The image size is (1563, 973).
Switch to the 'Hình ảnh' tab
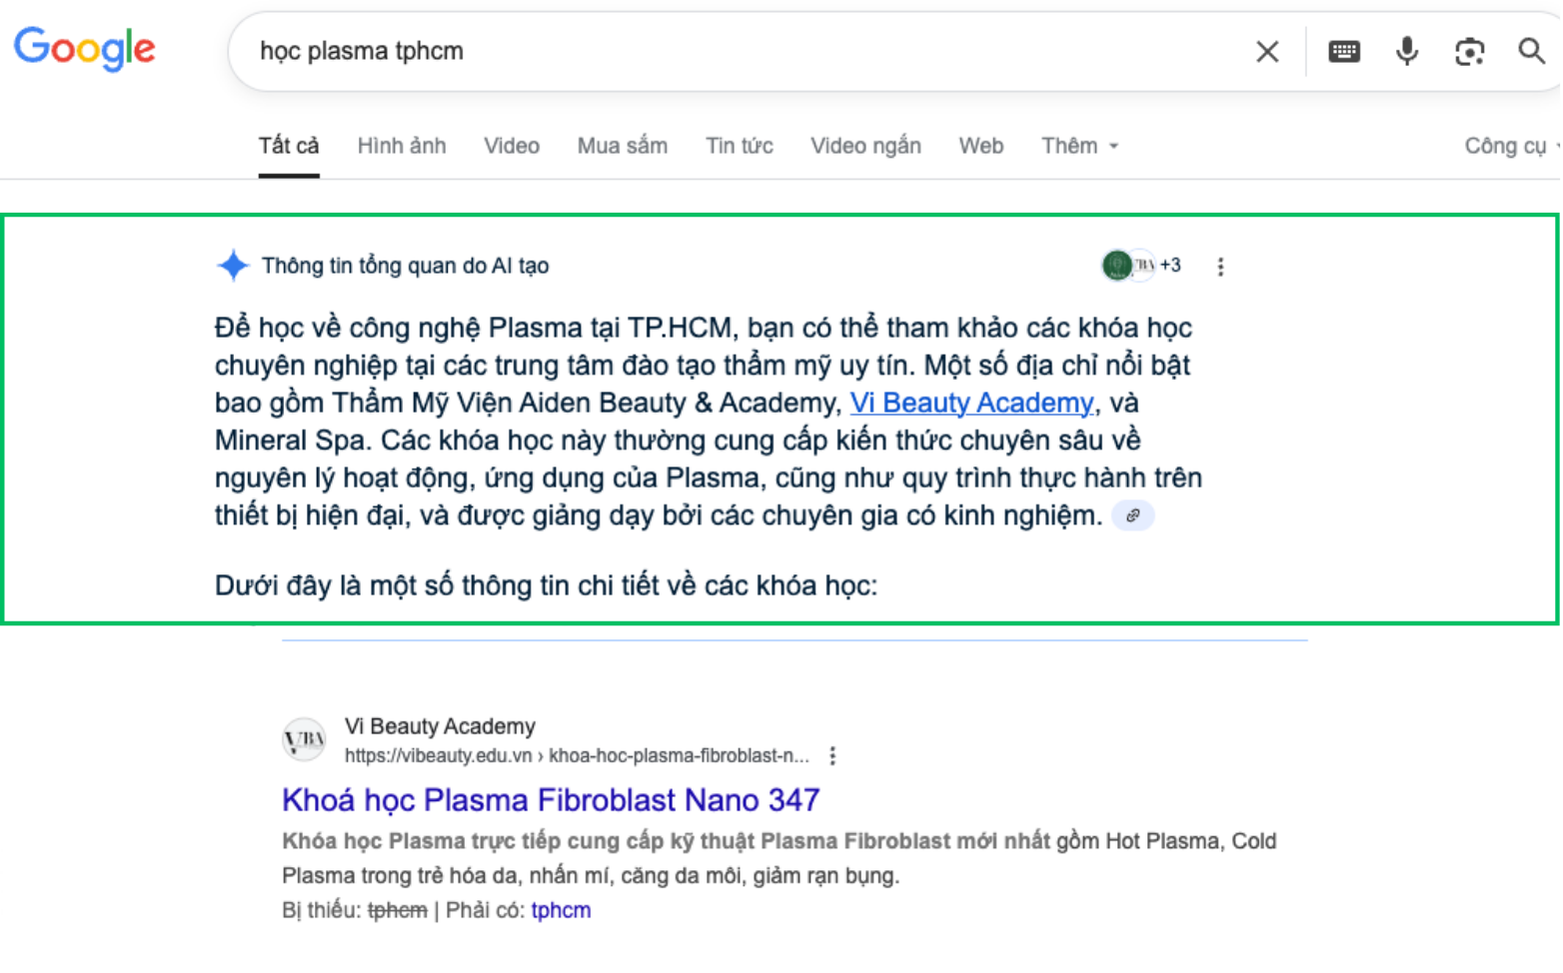(402, 146)
